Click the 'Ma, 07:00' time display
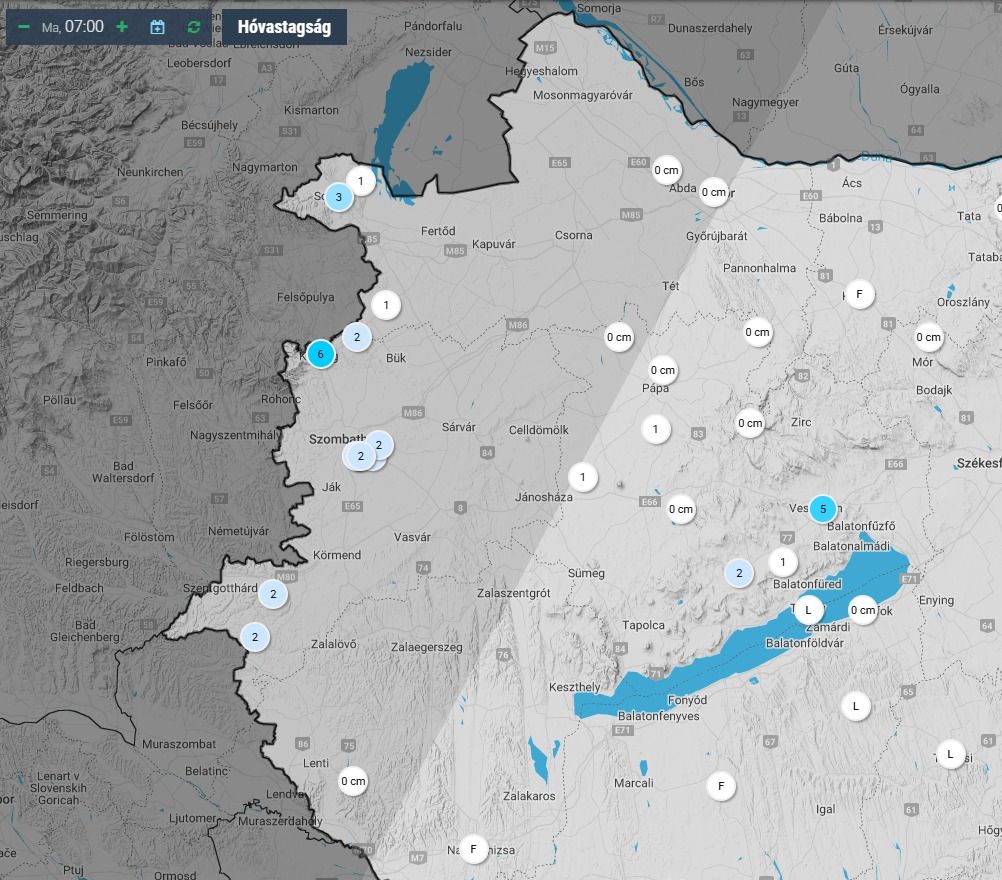The height and width of the screenshot is (880, 1002). 73,27
